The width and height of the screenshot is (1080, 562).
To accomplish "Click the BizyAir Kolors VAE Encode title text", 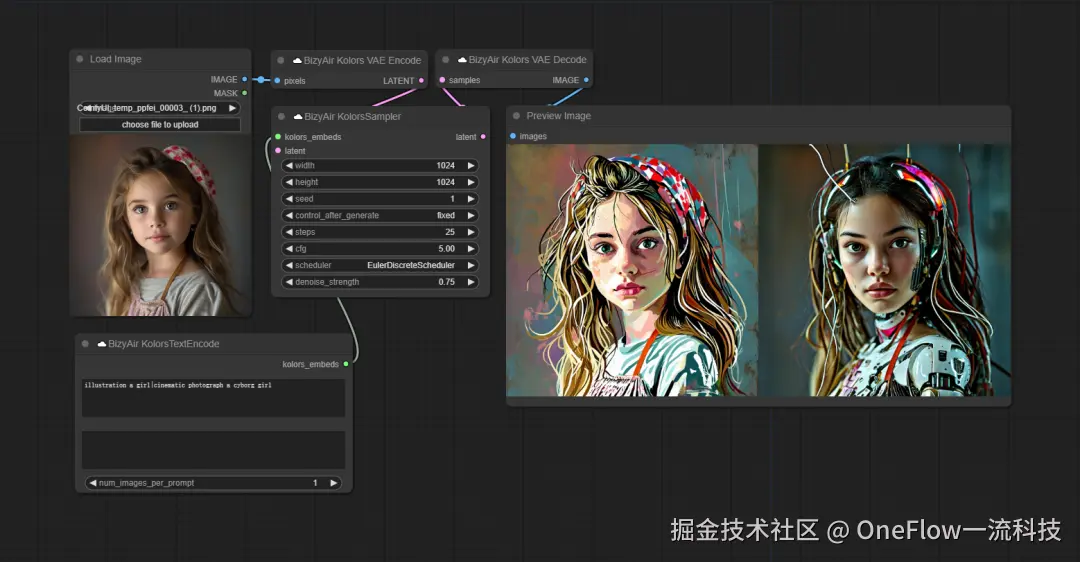I will (x=362, y=61).
